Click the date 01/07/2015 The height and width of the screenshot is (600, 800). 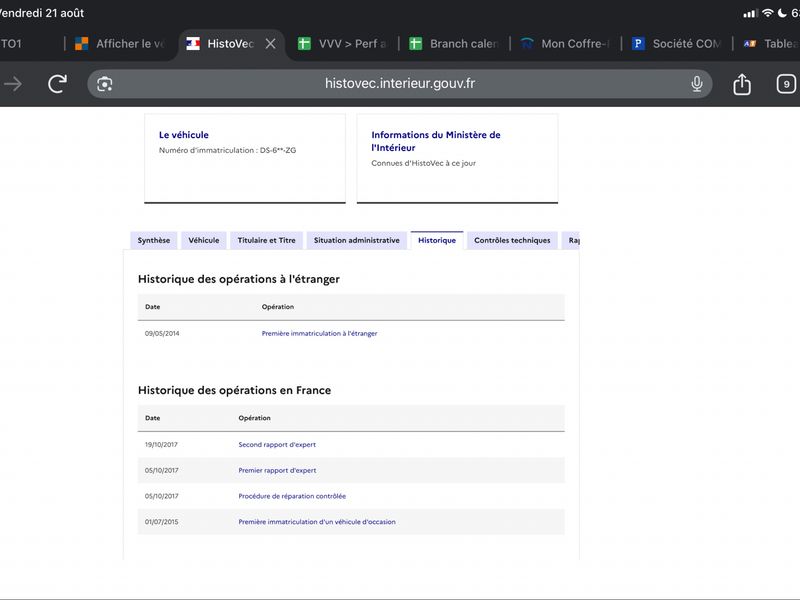pos(161,522)
